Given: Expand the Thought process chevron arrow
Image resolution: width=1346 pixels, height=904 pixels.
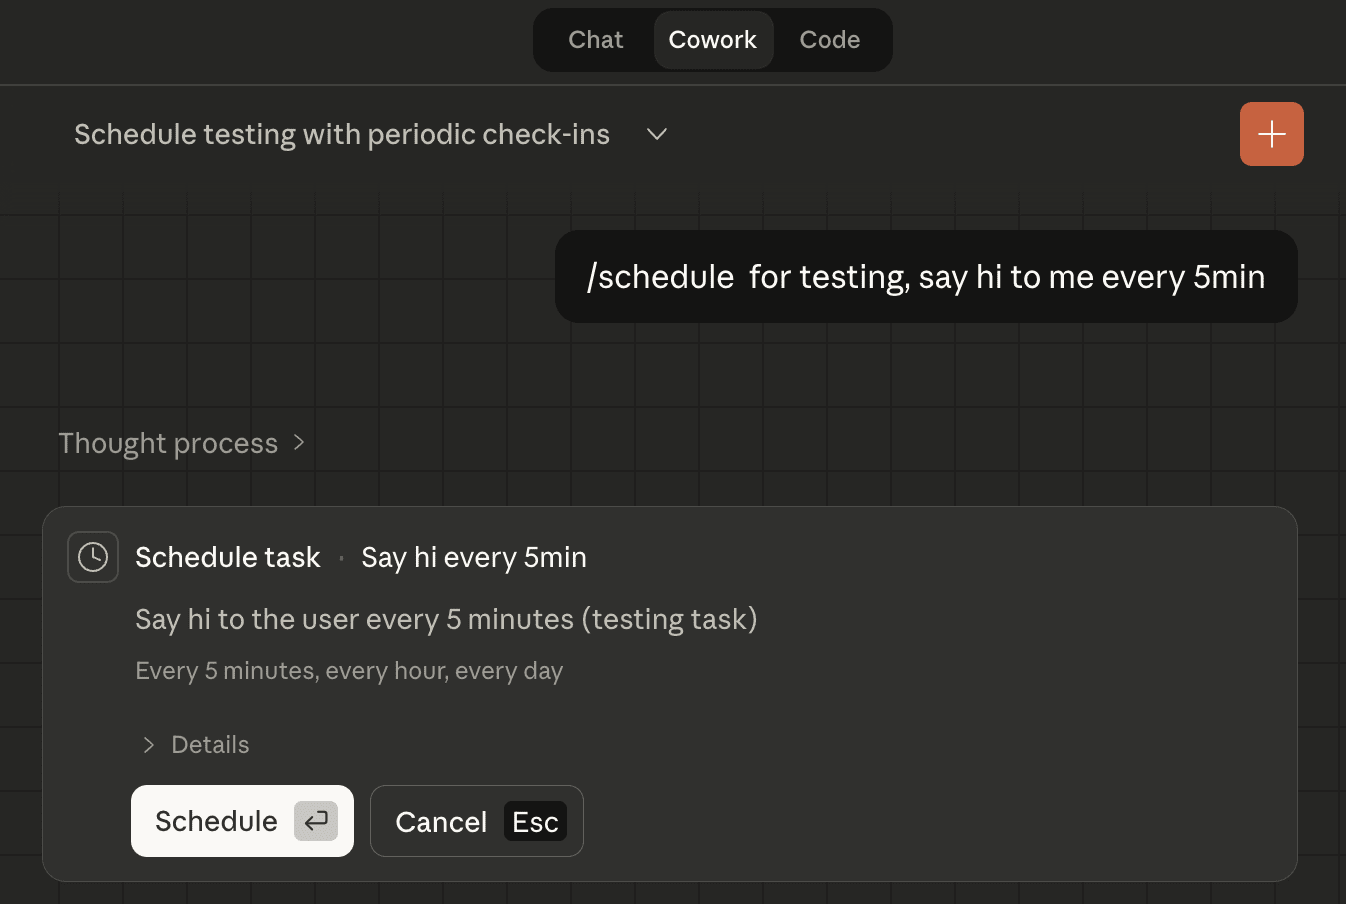Looking at the screenshot, I should pos(299,443).
